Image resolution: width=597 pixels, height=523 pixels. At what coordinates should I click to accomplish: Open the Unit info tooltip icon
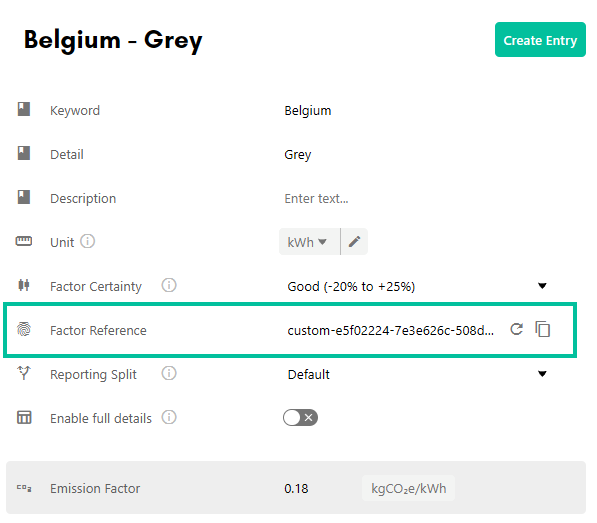tap(88, 241)
